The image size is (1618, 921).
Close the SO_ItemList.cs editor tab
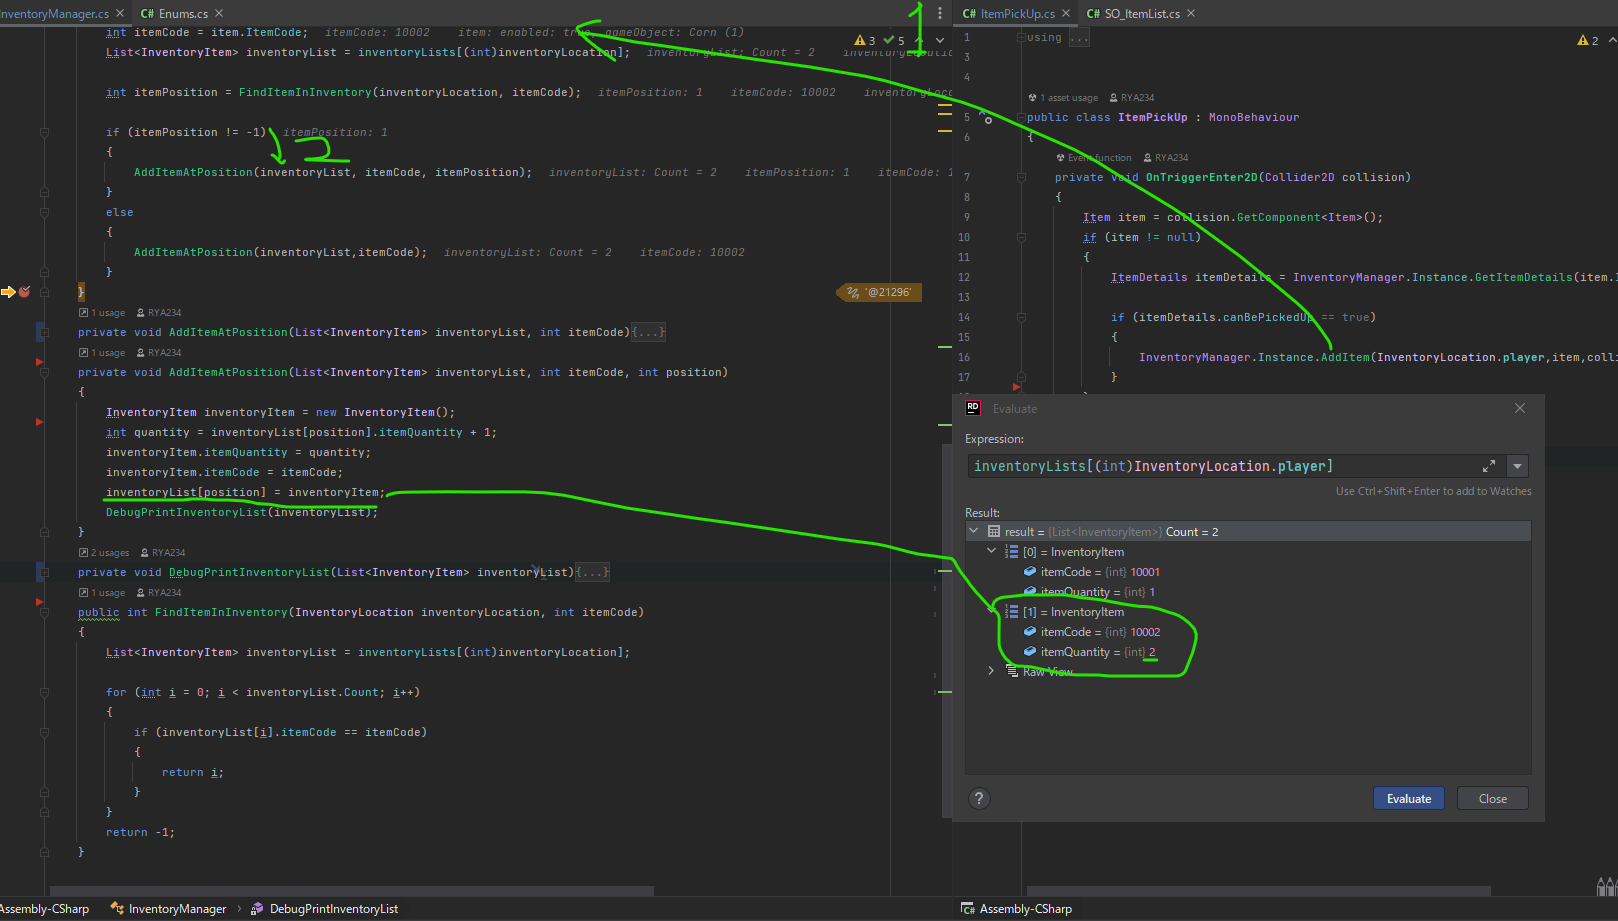pos(1191,13)
